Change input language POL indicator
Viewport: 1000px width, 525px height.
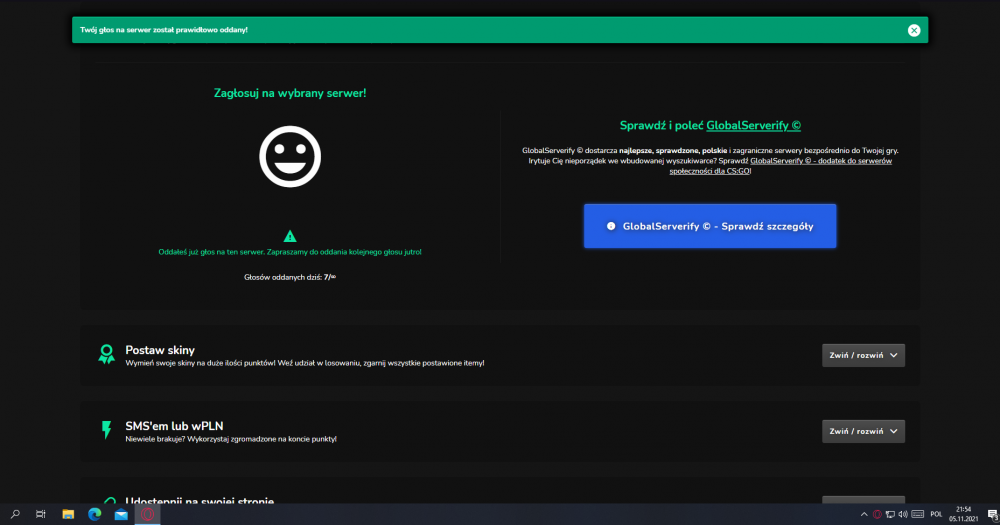click(936, 514)
